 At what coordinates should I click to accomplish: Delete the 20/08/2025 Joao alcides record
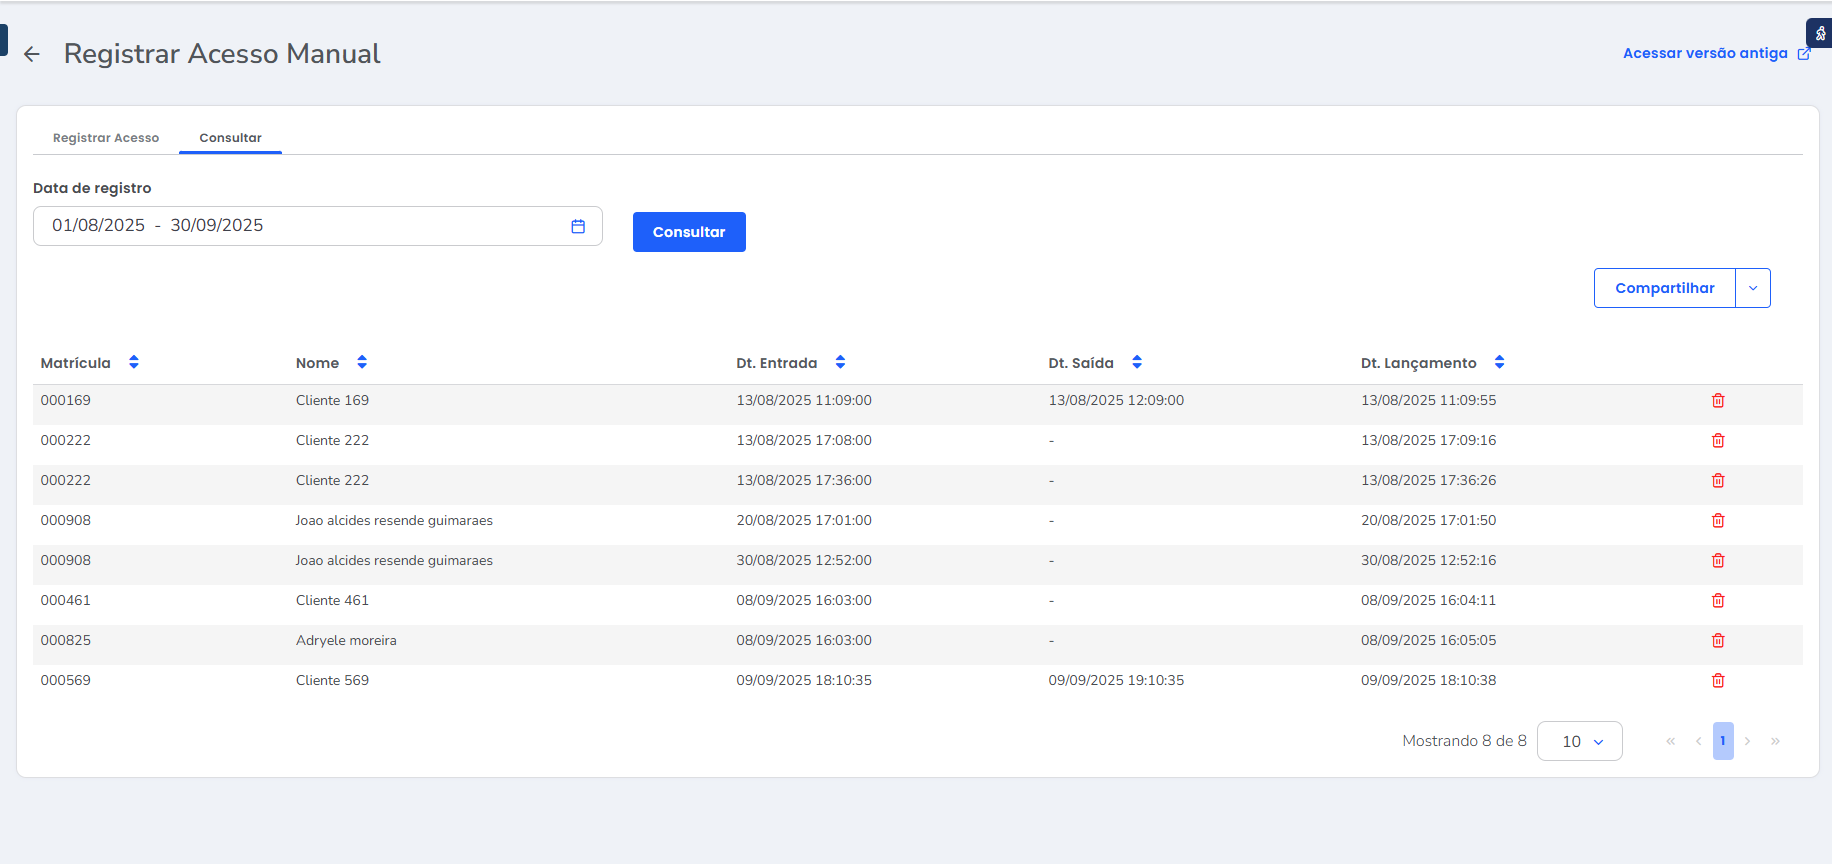1718,521
